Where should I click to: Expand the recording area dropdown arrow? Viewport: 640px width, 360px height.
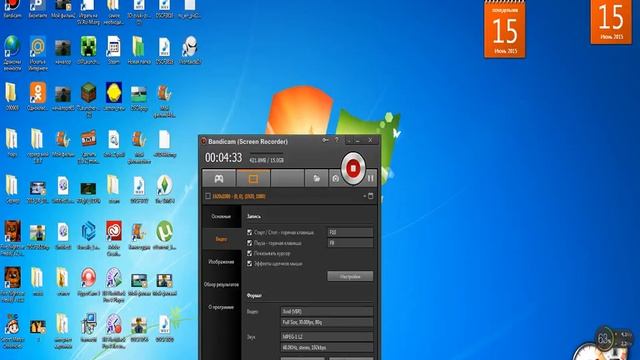(x=364, y=196)
